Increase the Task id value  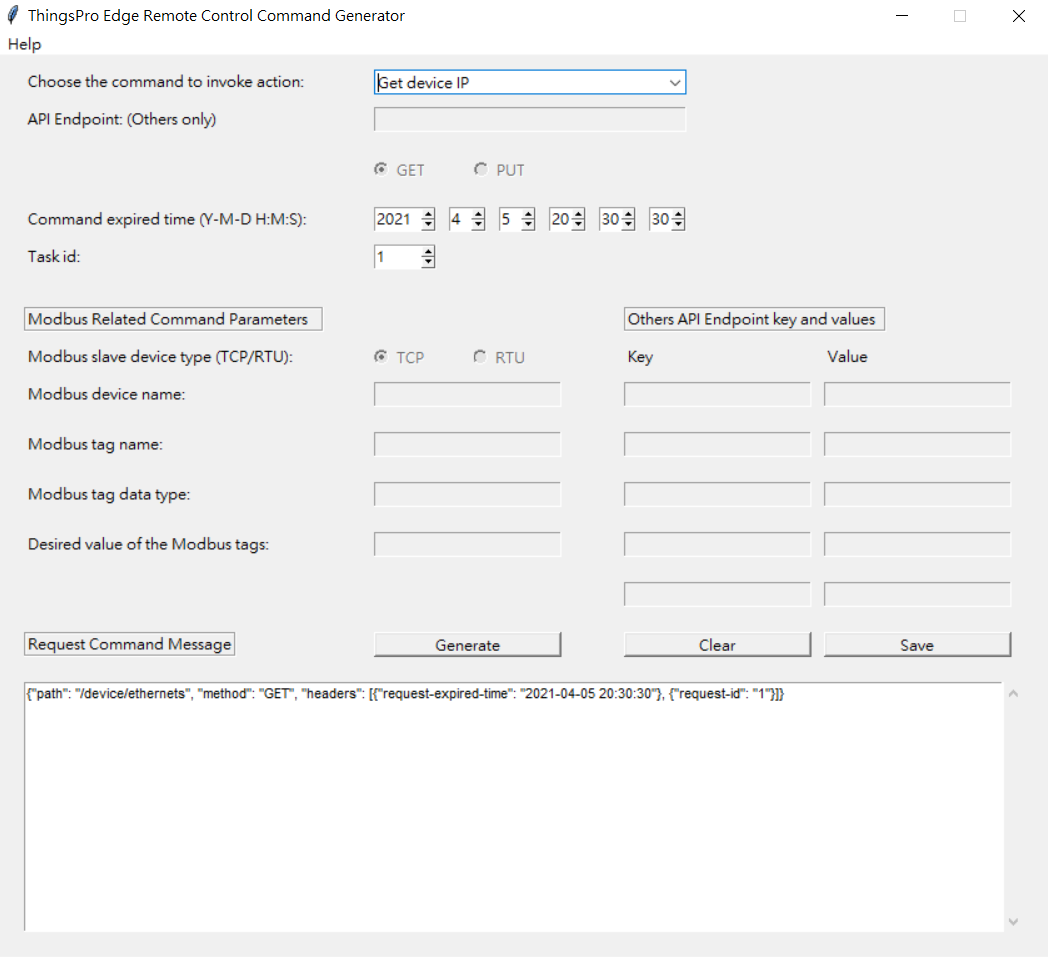click(x=428, y=251)
